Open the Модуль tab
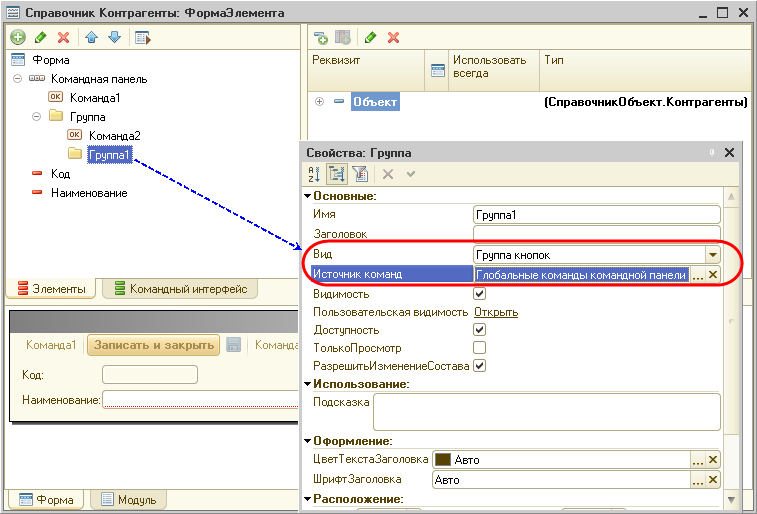 [x=128, y=500]
